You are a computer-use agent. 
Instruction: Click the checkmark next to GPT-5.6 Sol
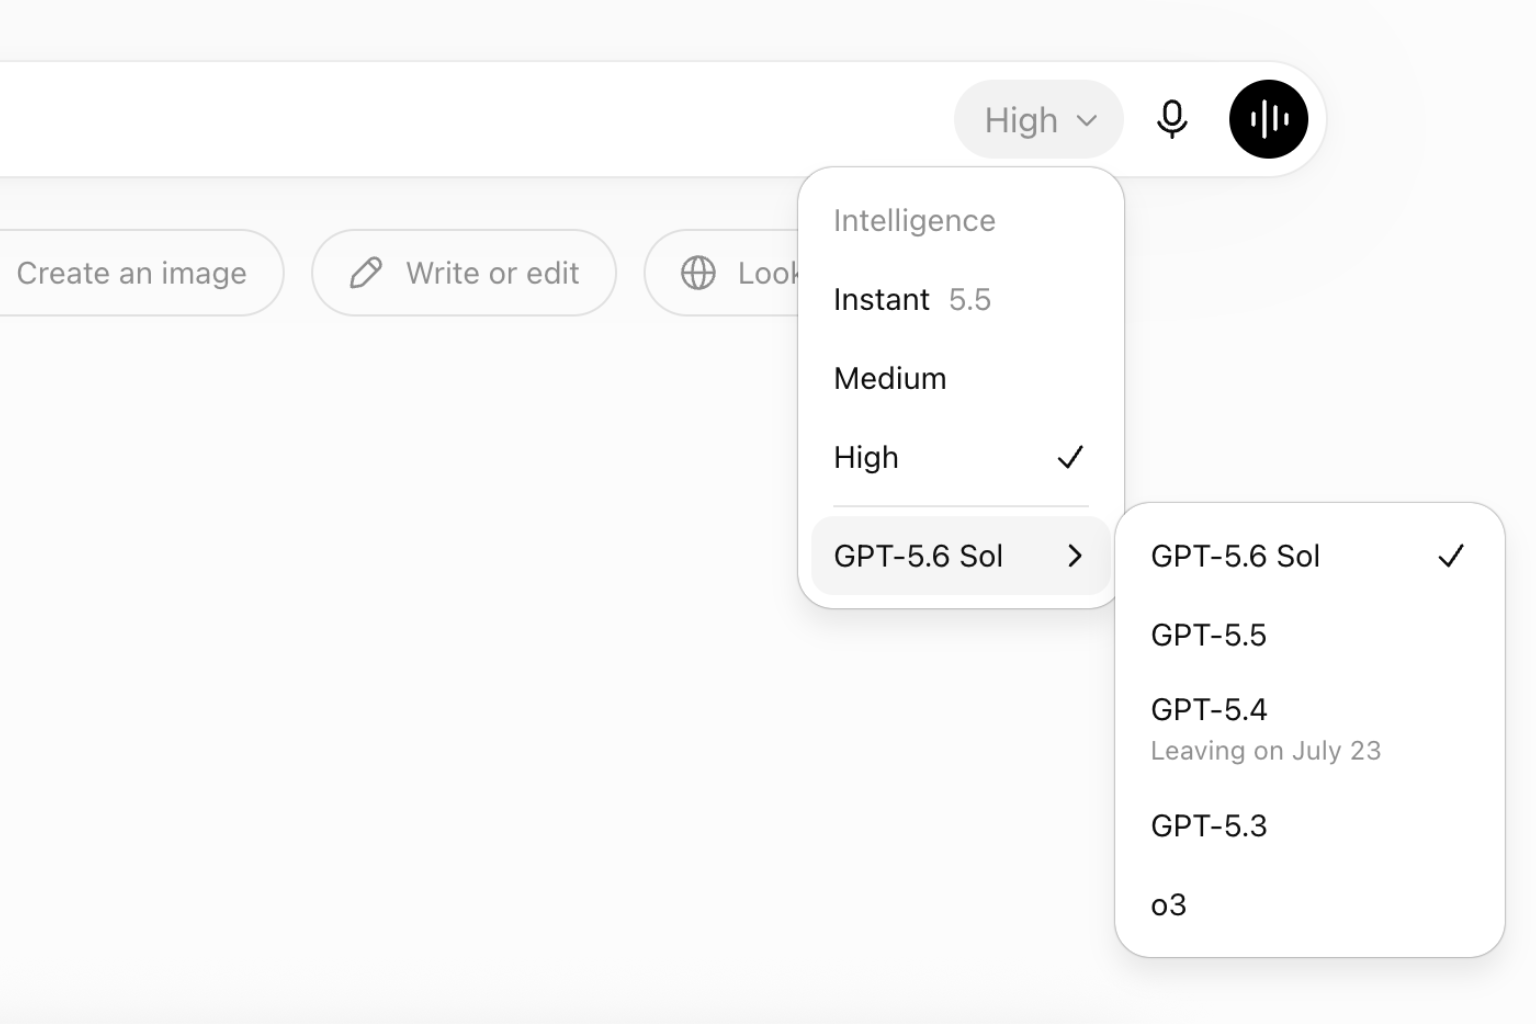tap(1451, 556)
